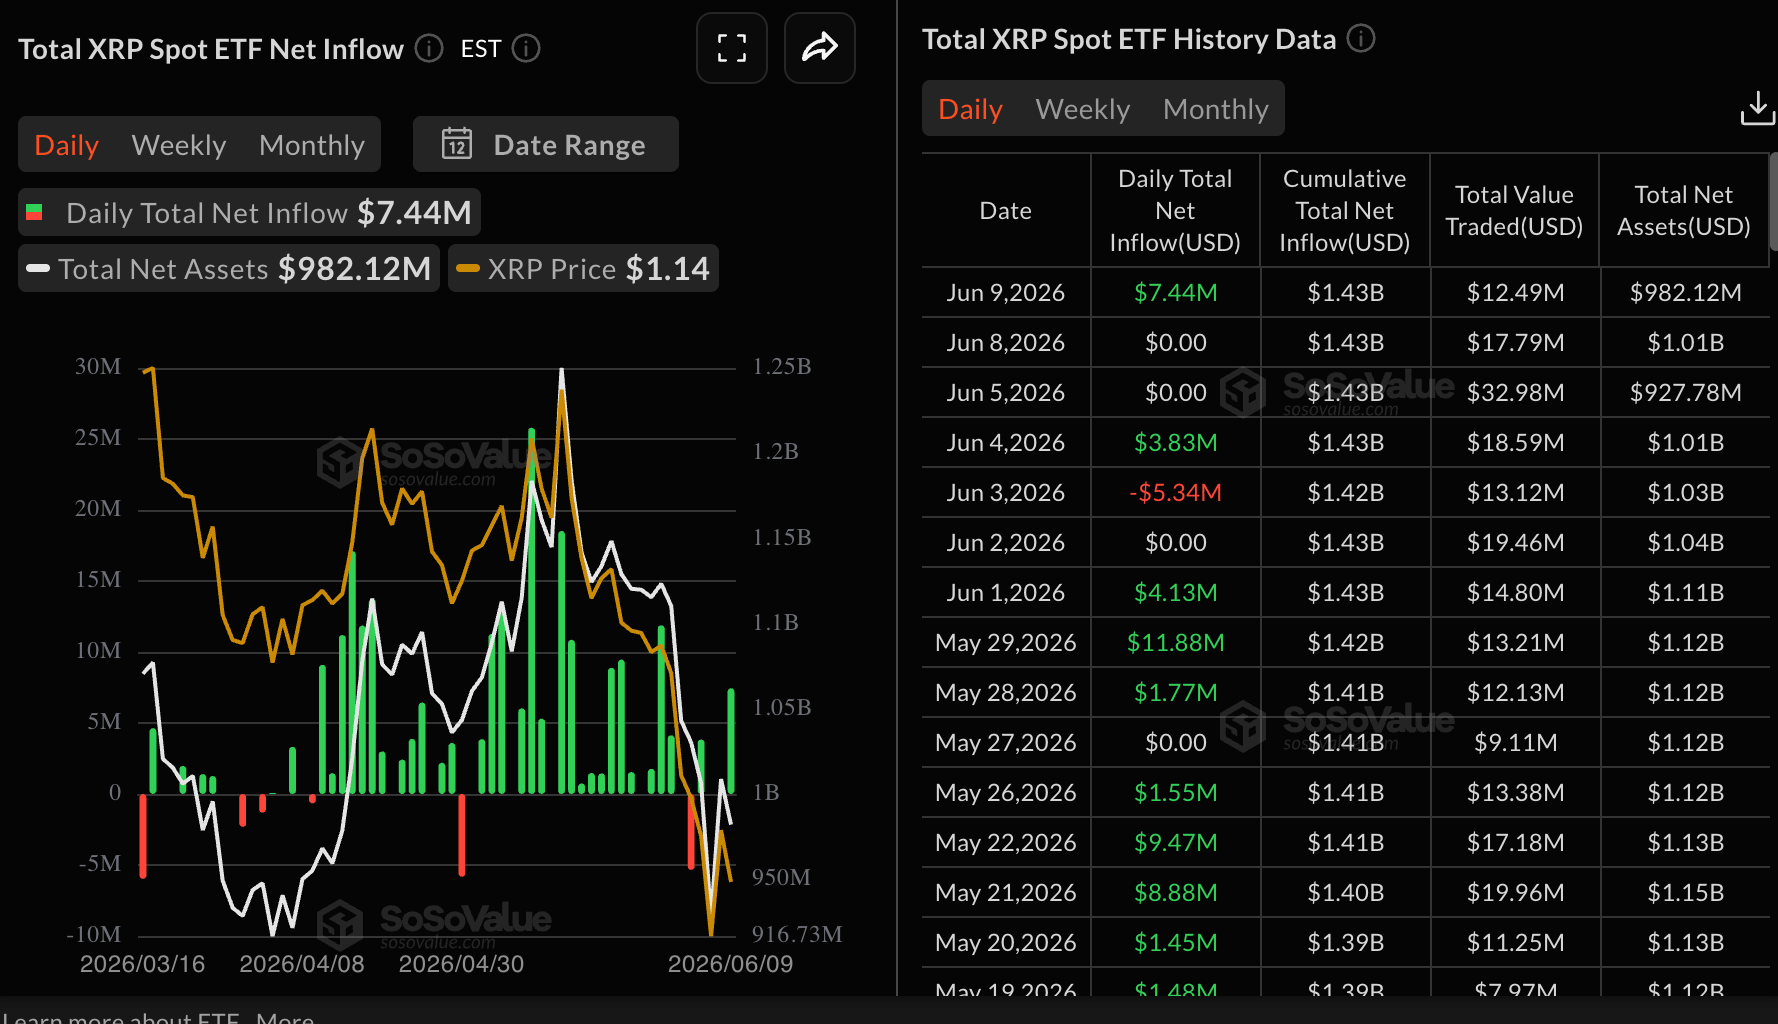
Task: Click the $11.88M inflow value
Action: pyautogui.click(x=1175, y=642)
